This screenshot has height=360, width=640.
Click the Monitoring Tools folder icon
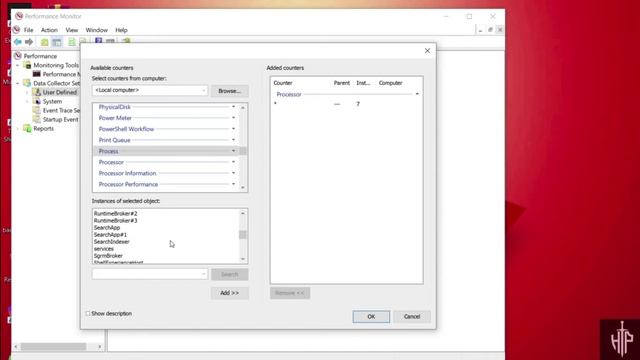(27, 65)
